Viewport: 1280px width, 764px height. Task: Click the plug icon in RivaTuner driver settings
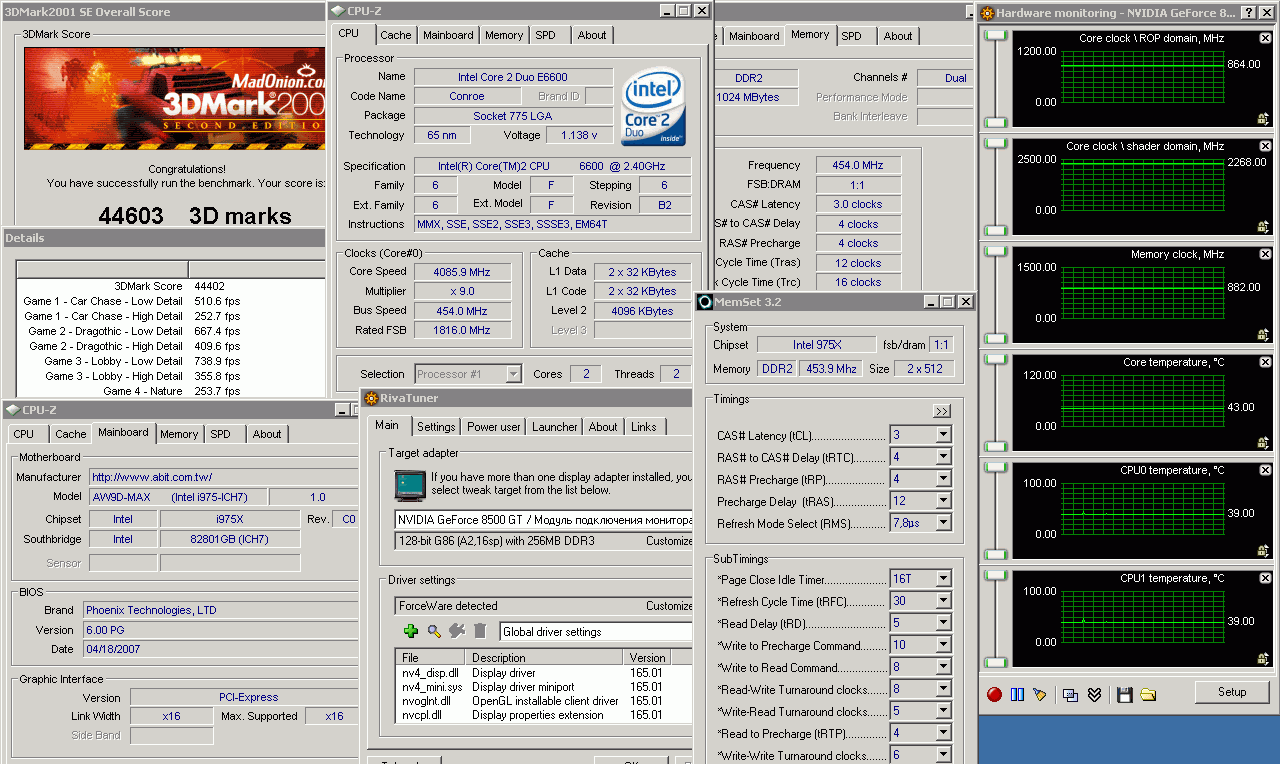(457, 631)
